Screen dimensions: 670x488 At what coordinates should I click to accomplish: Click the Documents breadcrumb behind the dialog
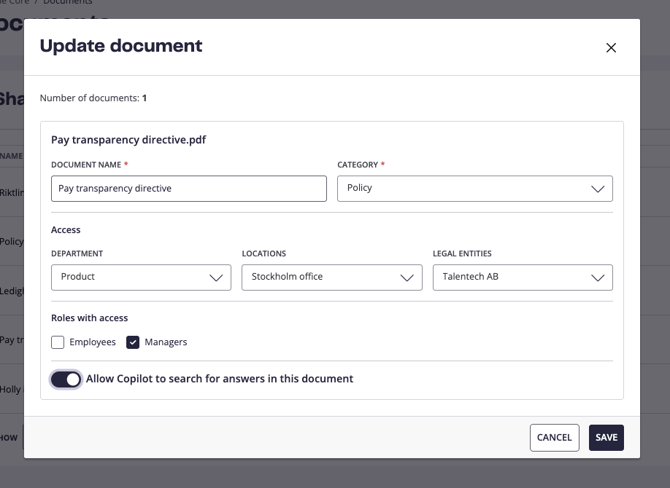pyautogui.click(x=68, y=3)
